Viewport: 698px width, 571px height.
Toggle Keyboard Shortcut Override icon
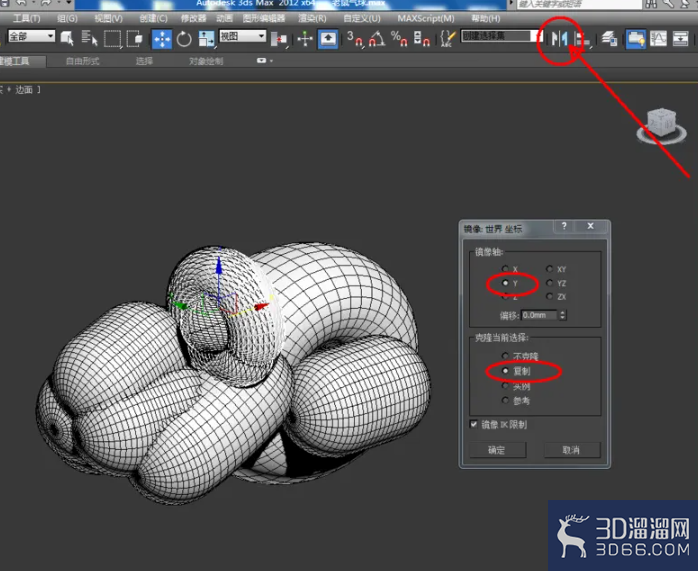(x=328, y=39)
